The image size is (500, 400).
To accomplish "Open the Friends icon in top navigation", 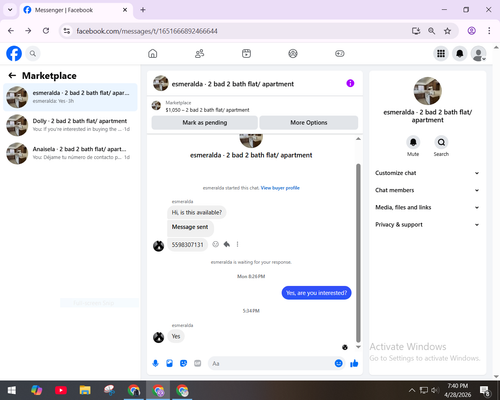I will coord(199,53).
